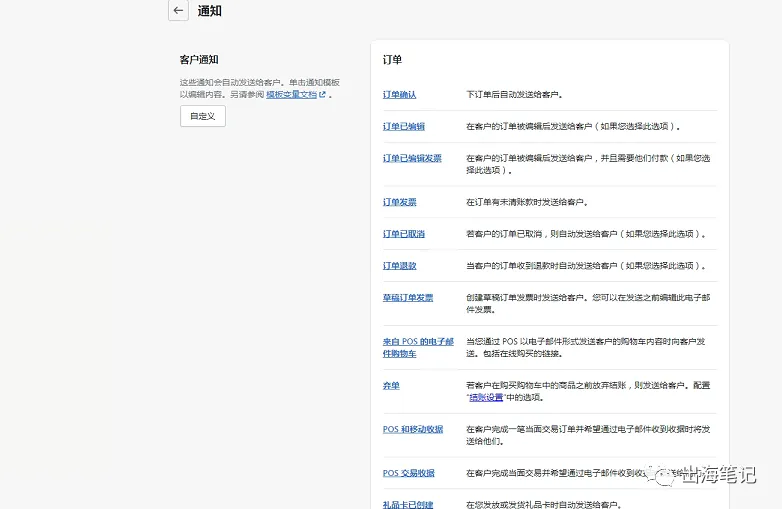Open the 订单确认 notification template
The image size is (782, 509).
pos(399,95)
